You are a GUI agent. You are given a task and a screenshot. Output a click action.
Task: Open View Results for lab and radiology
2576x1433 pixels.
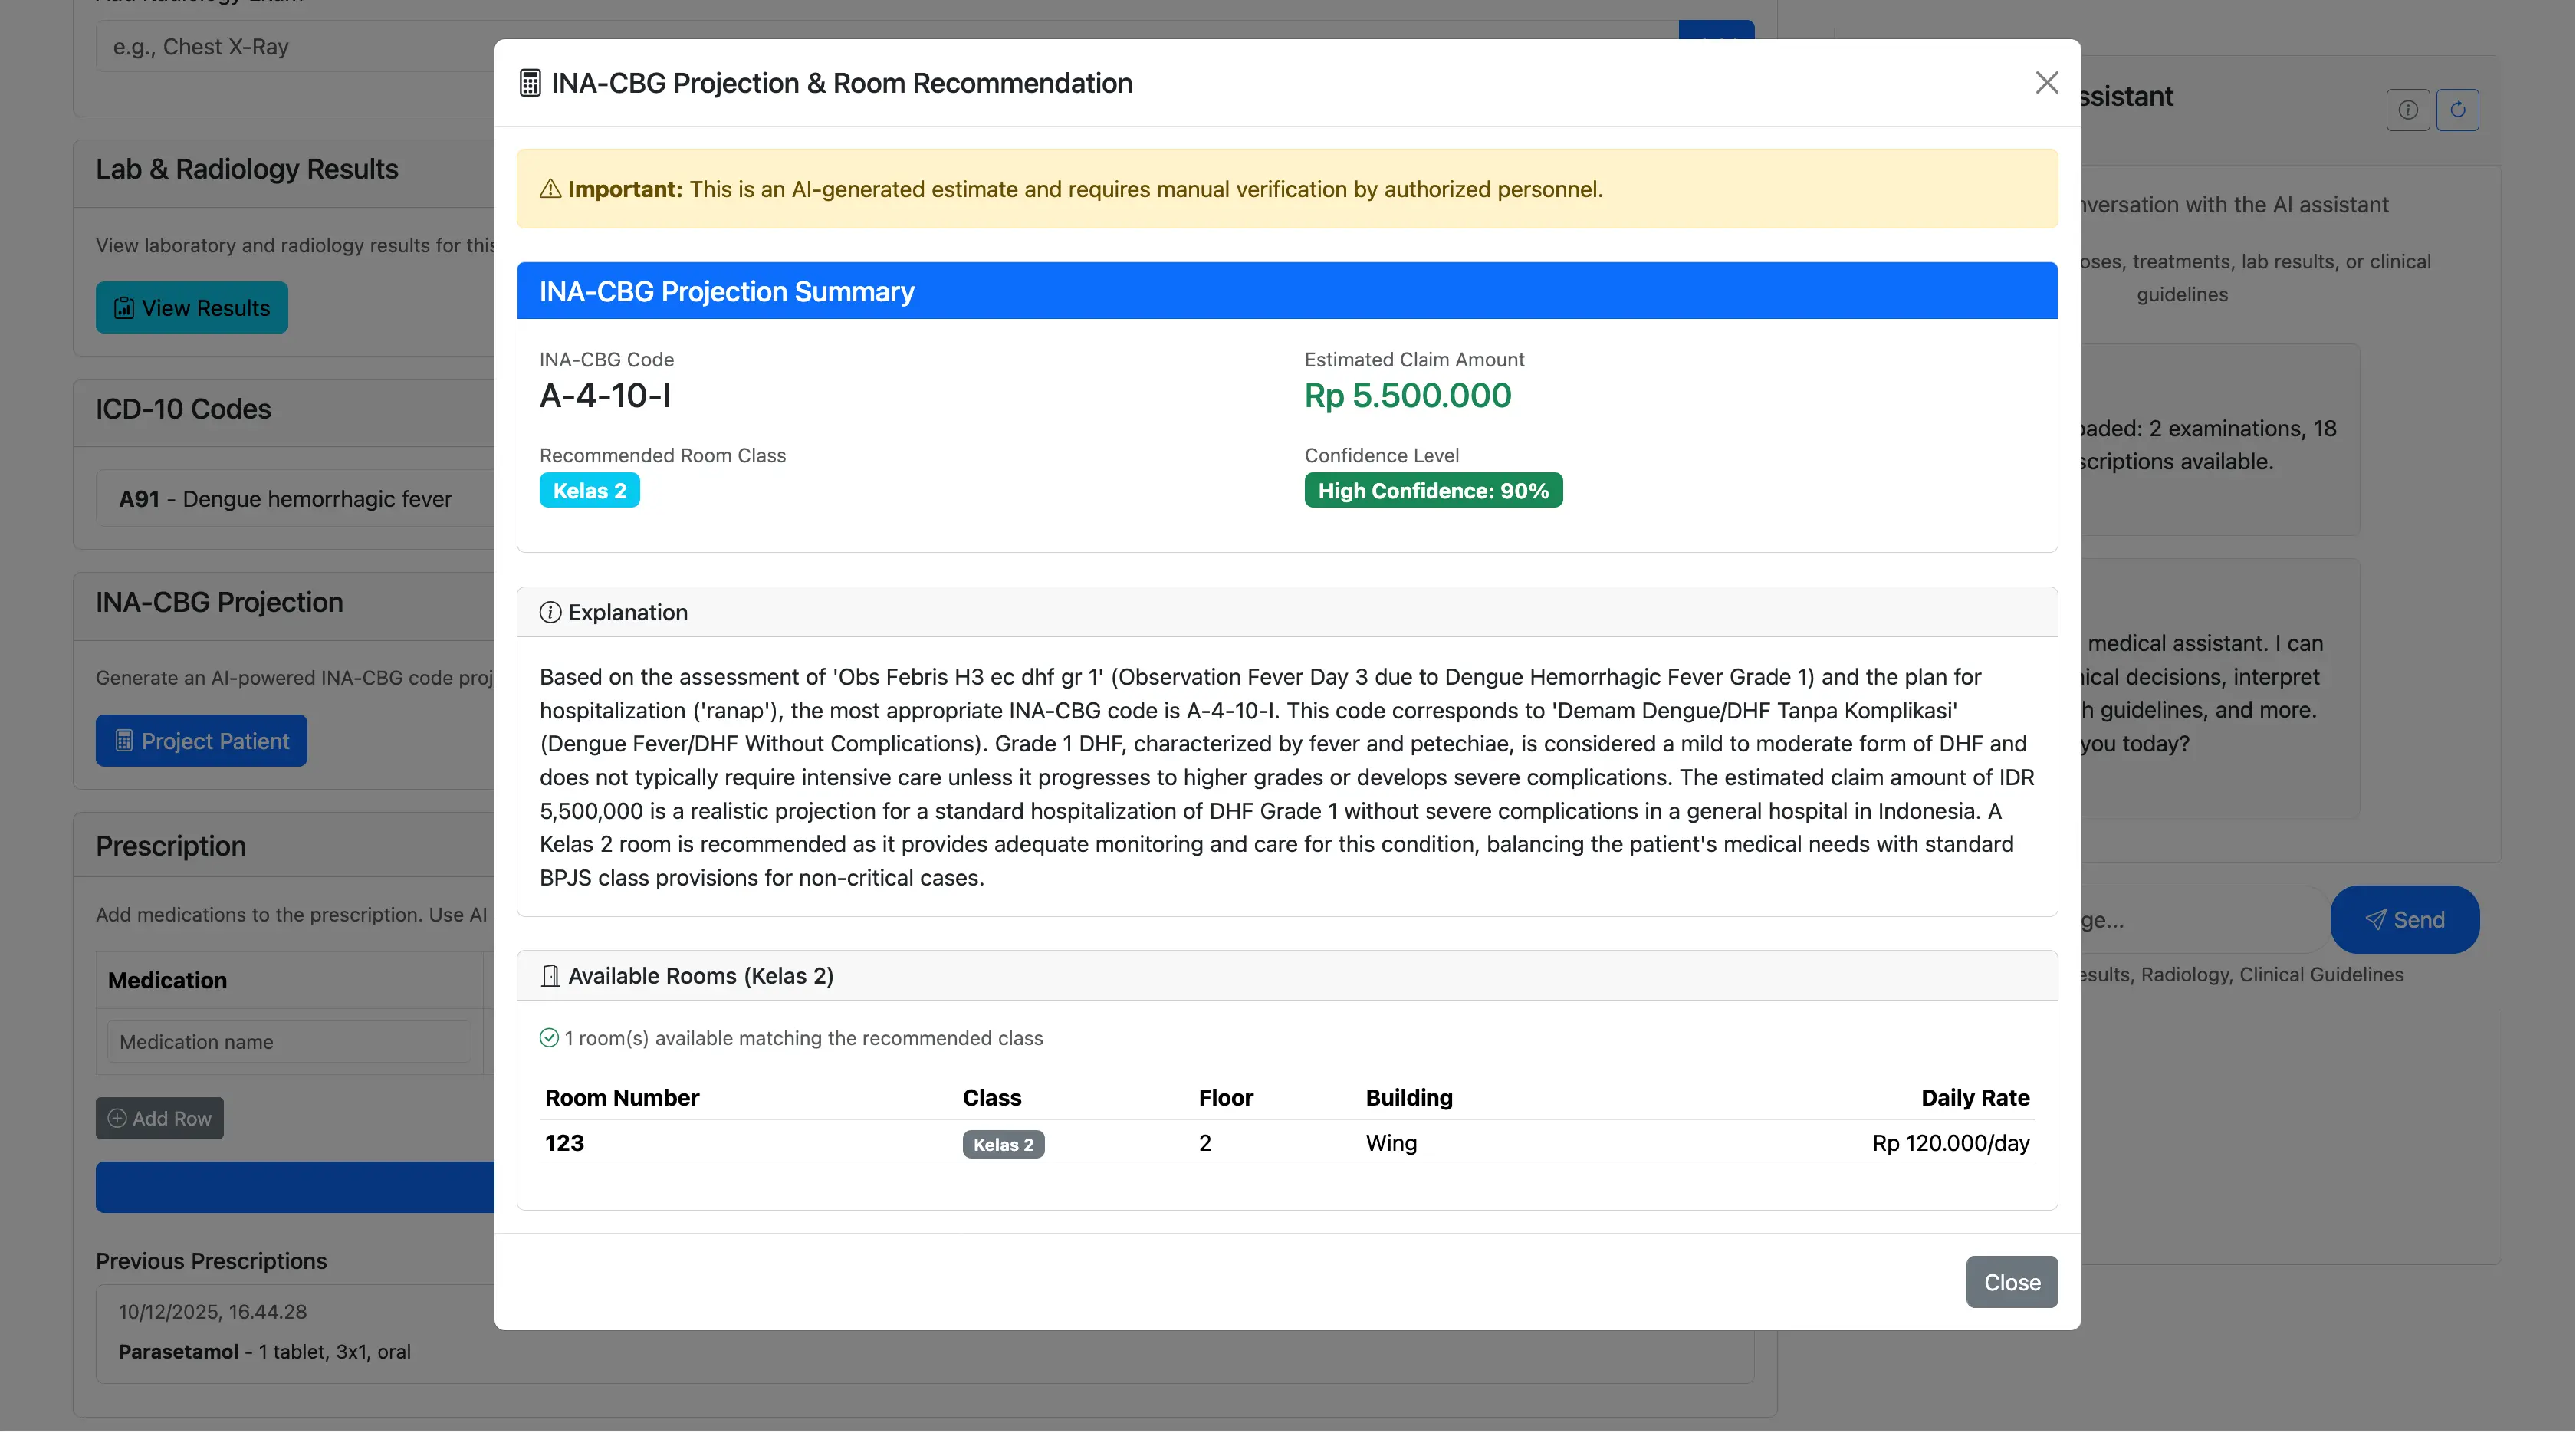click(192, 308)
